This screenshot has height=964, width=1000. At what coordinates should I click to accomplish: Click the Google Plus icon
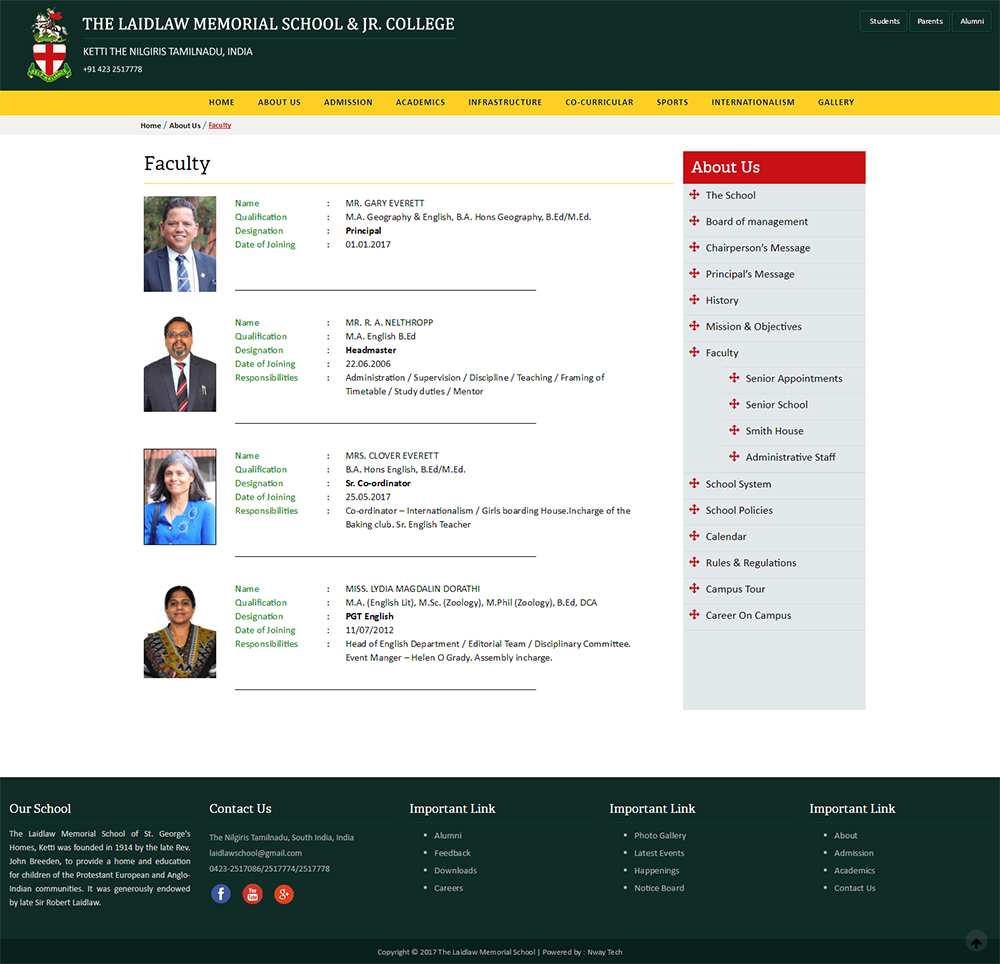point(284,894)
